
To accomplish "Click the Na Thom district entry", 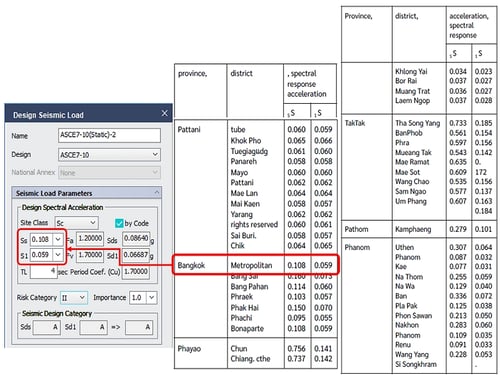I will (x=409, y=277).
